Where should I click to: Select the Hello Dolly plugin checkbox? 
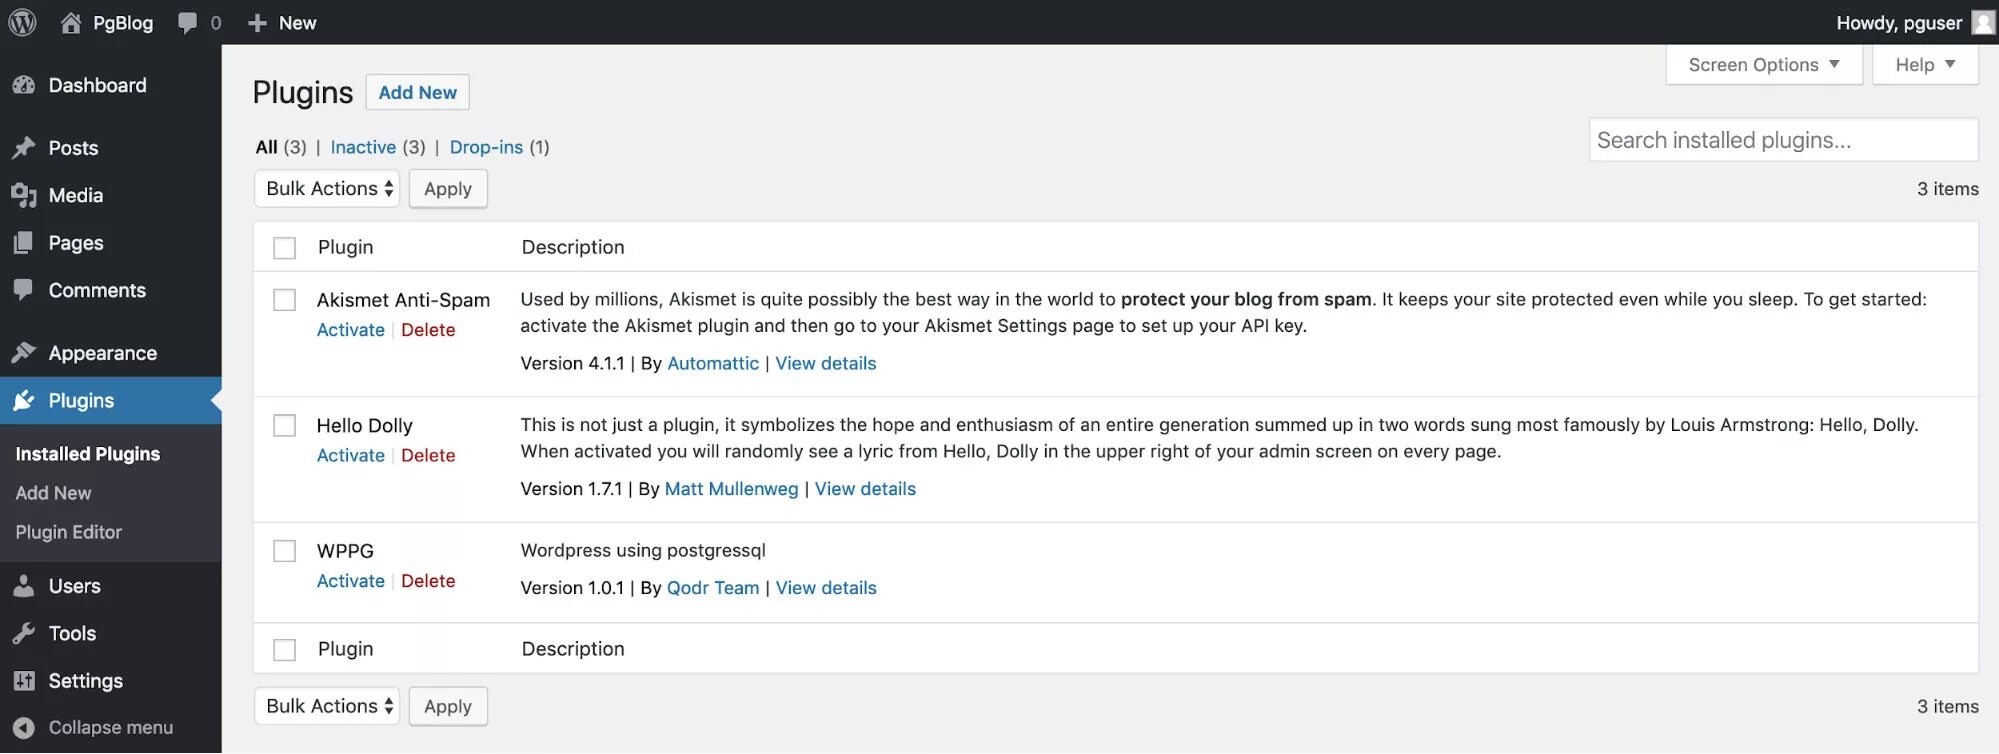(285, 426)
